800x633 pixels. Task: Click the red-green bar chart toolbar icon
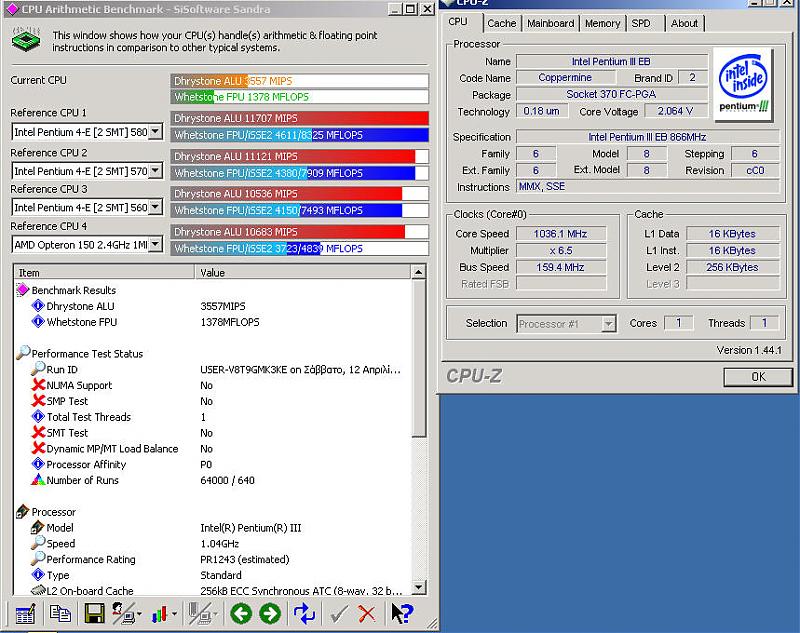click(160, 614)
